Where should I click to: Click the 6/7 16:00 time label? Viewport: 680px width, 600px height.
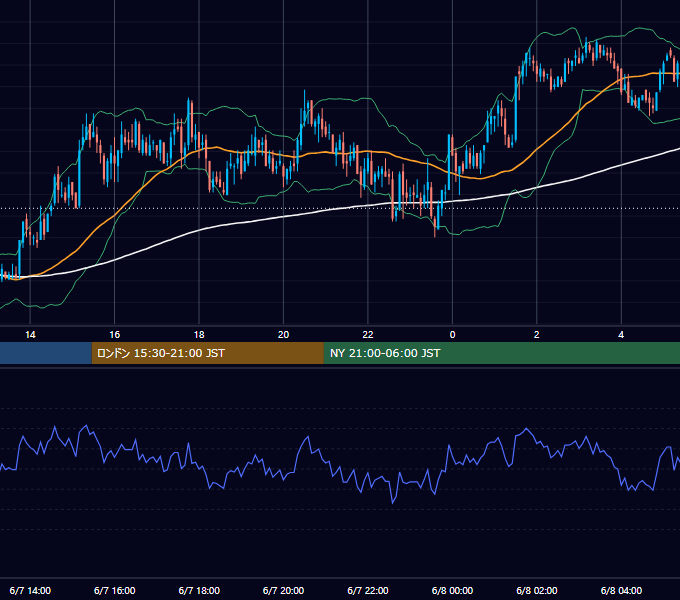pos(114,590)
